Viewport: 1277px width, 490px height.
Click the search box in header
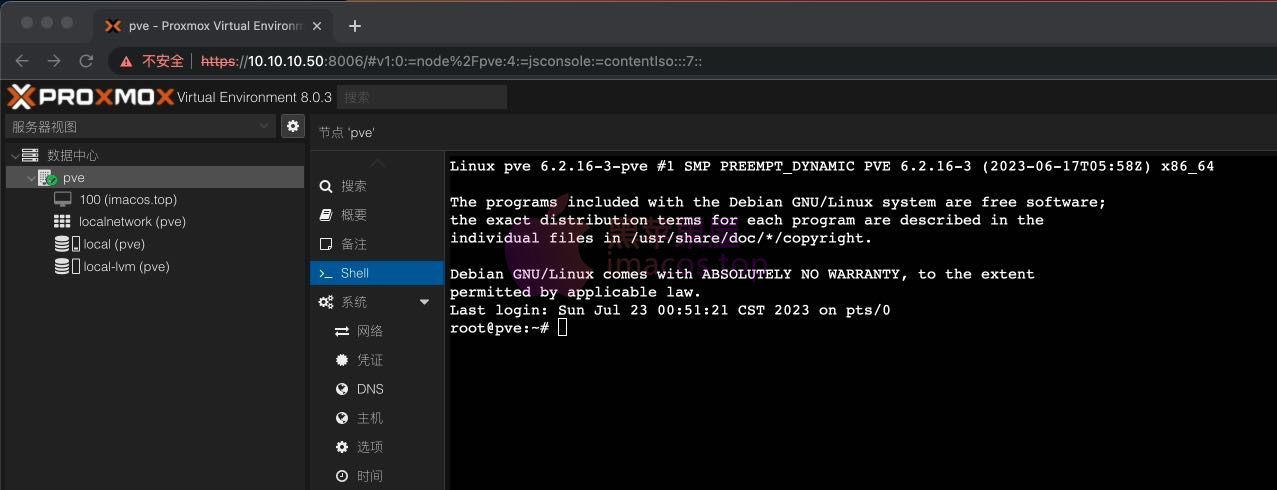click(422, 97)
